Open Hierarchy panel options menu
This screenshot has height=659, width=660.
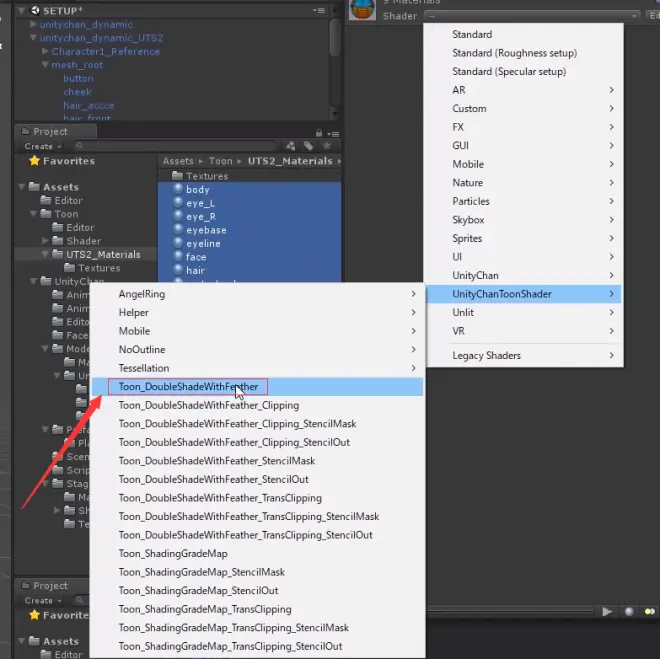click(319, 11)
